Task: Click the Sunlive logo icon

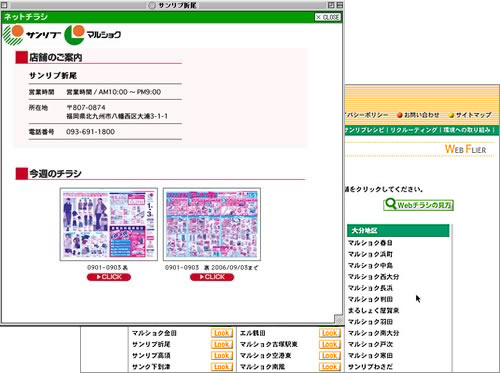Action: (13, 35)
